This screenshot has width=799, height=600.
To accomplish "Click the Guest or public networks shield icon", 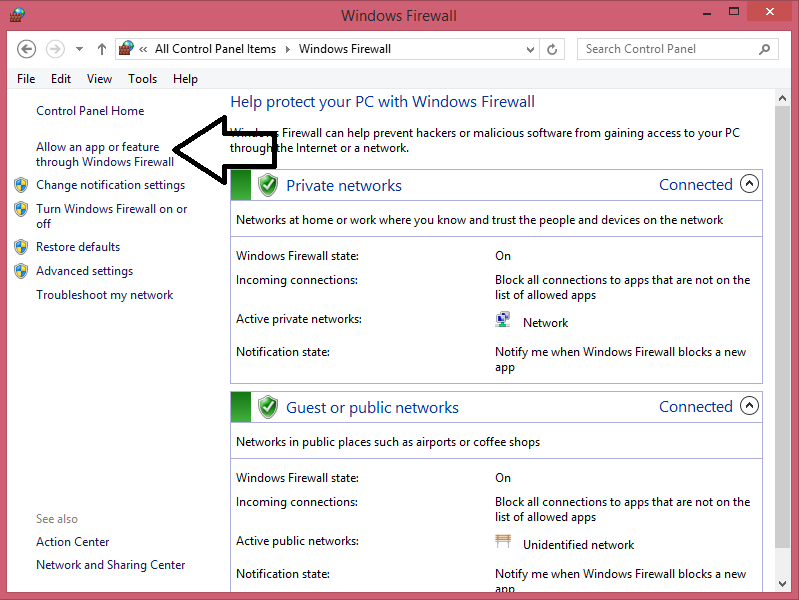I will tap(268, 407).
